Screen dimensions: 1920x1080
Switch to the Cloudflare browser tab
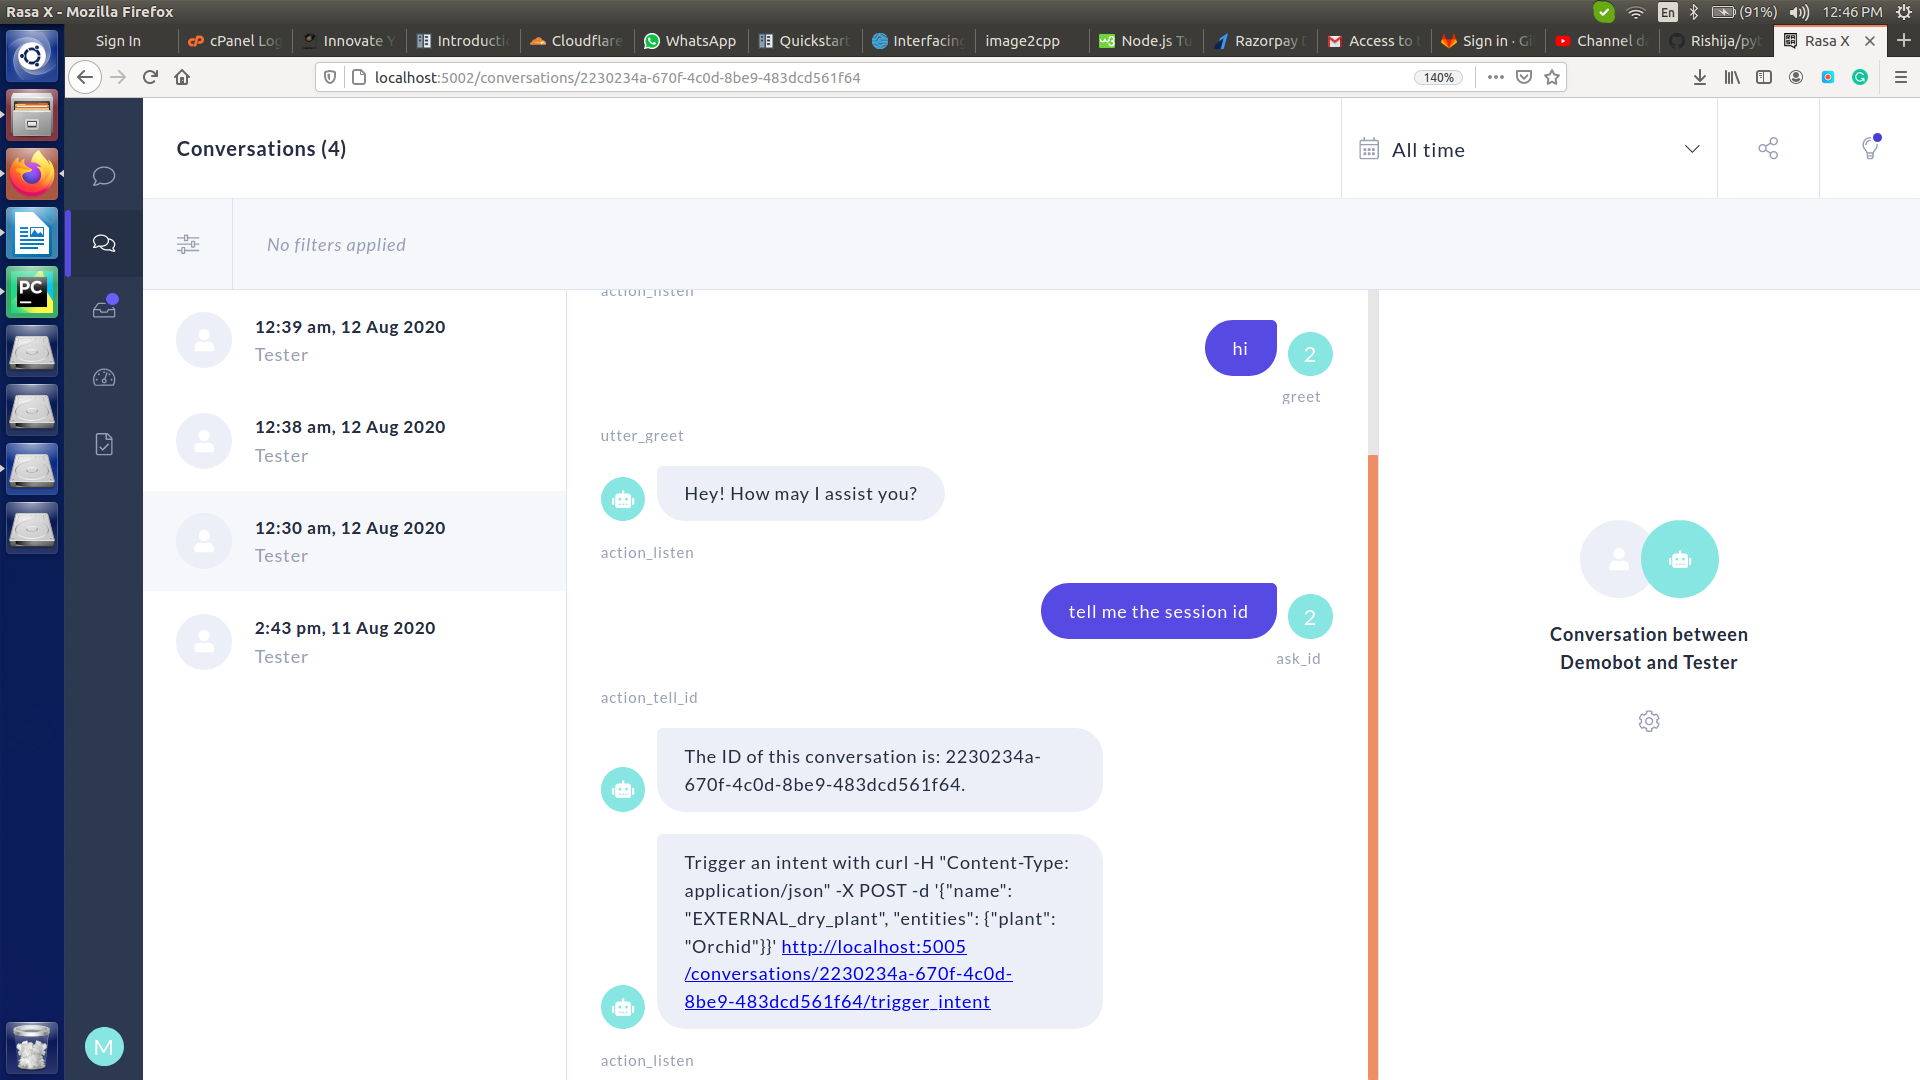[x=576, y=41]
